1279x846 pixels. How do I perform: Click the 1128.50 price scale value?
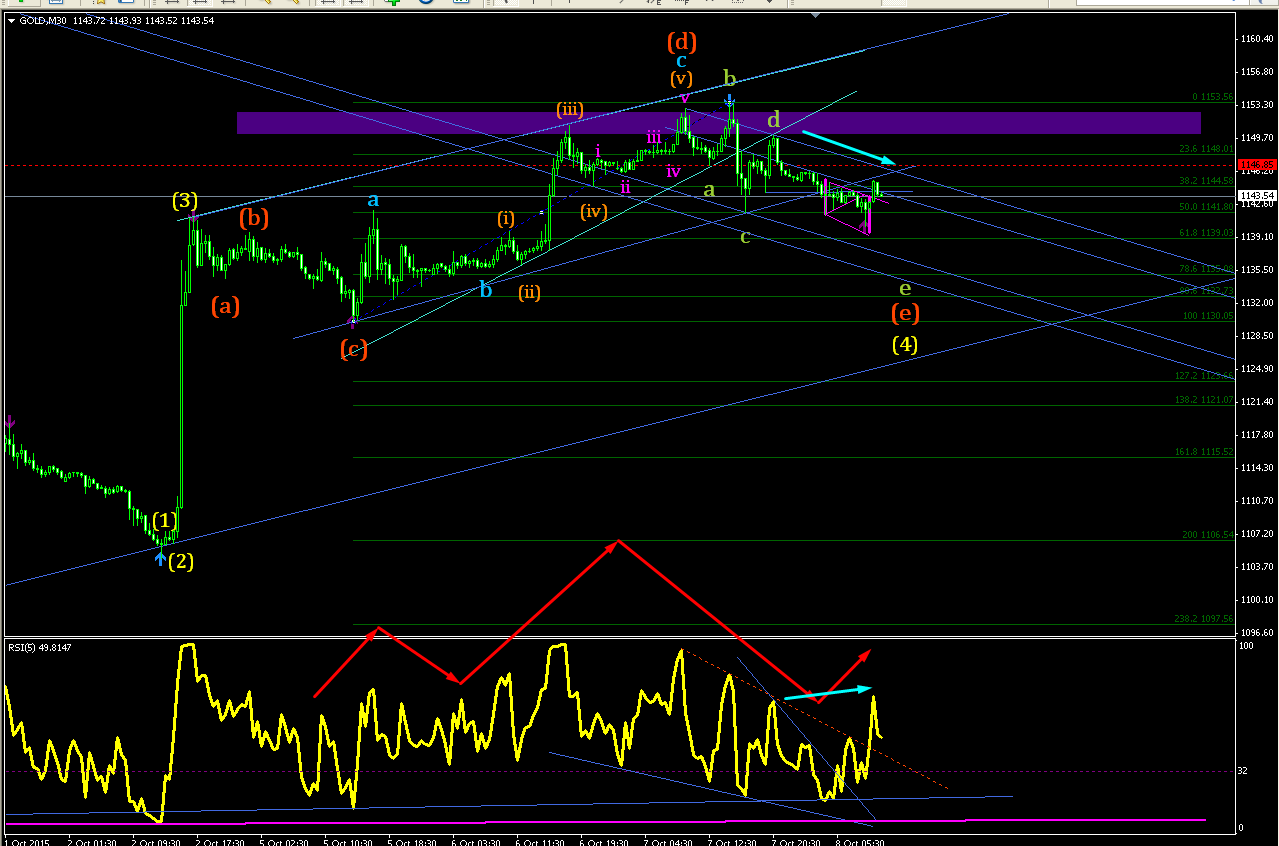click(x=1256, y=335)
